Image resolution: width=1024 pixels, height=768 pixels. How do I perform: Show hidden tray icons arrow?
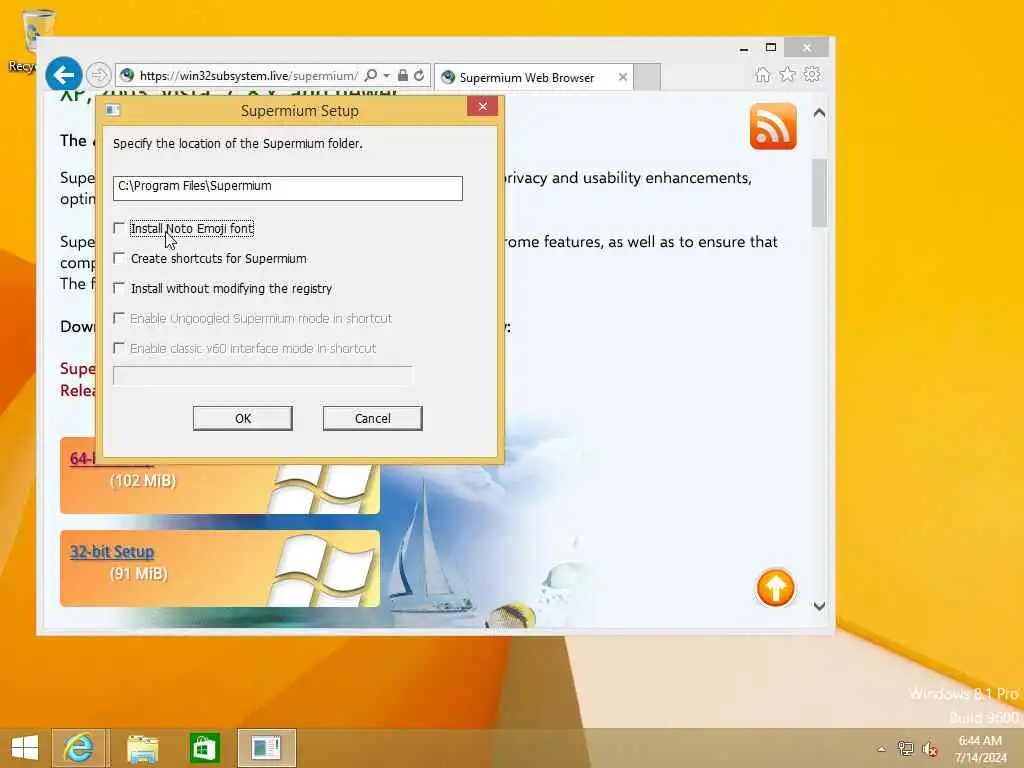882,749
